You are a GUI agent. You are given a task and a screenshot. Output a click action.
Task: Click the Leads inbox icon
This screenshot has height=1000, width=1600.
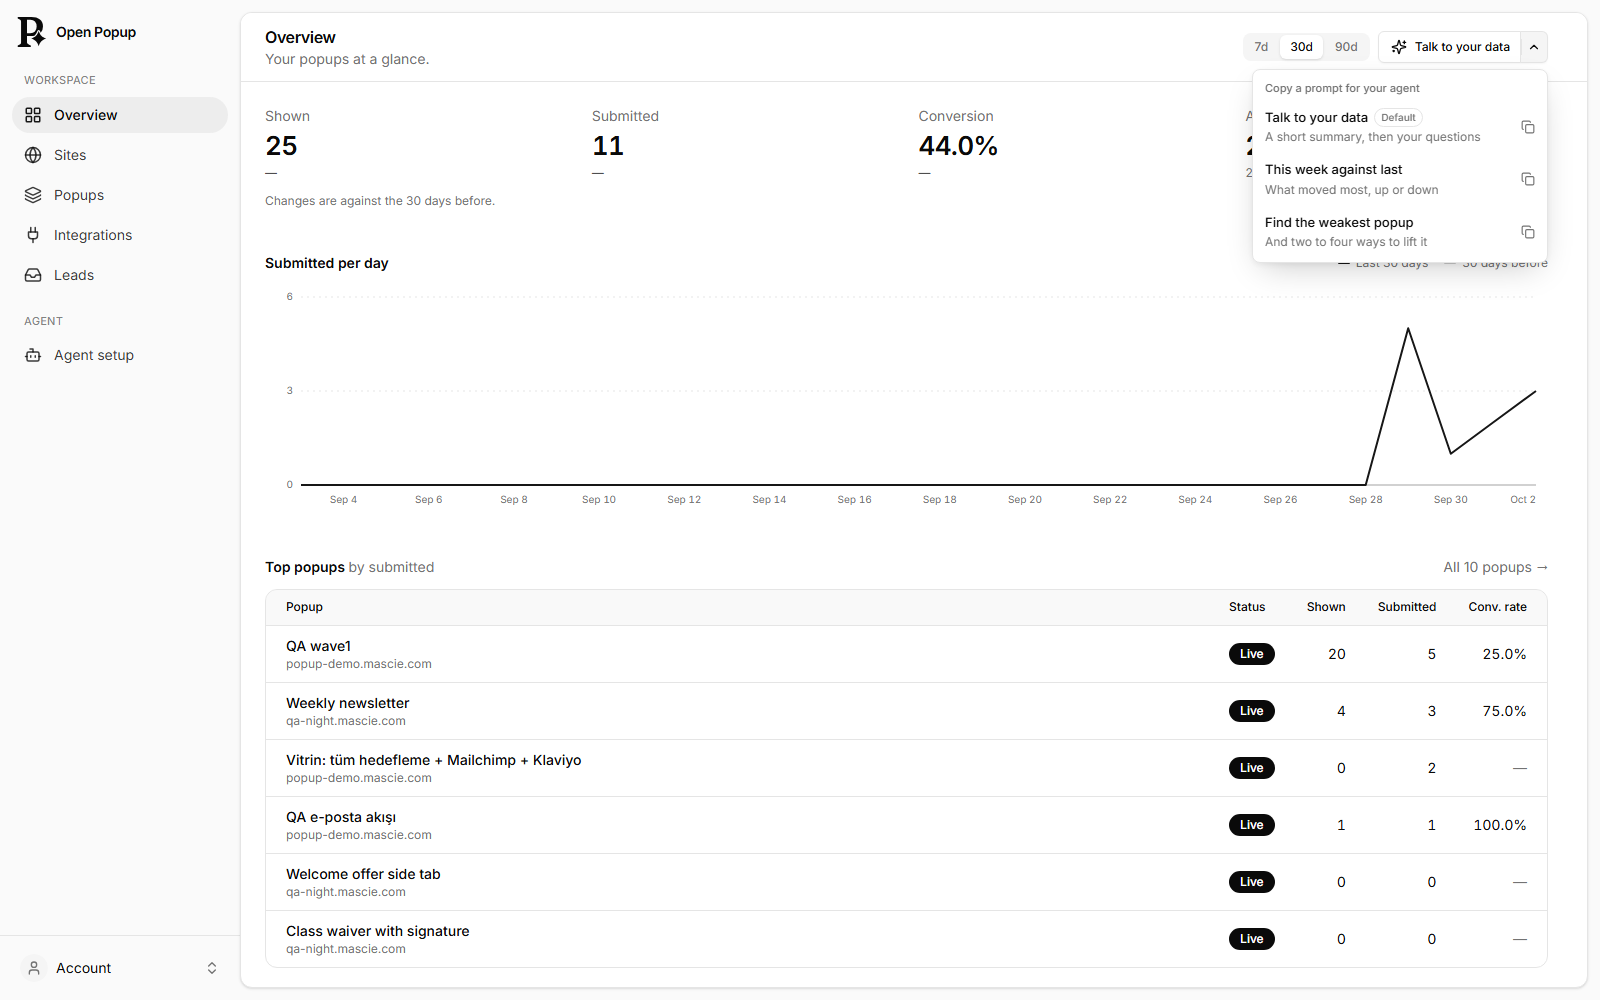tap(33, 275)
